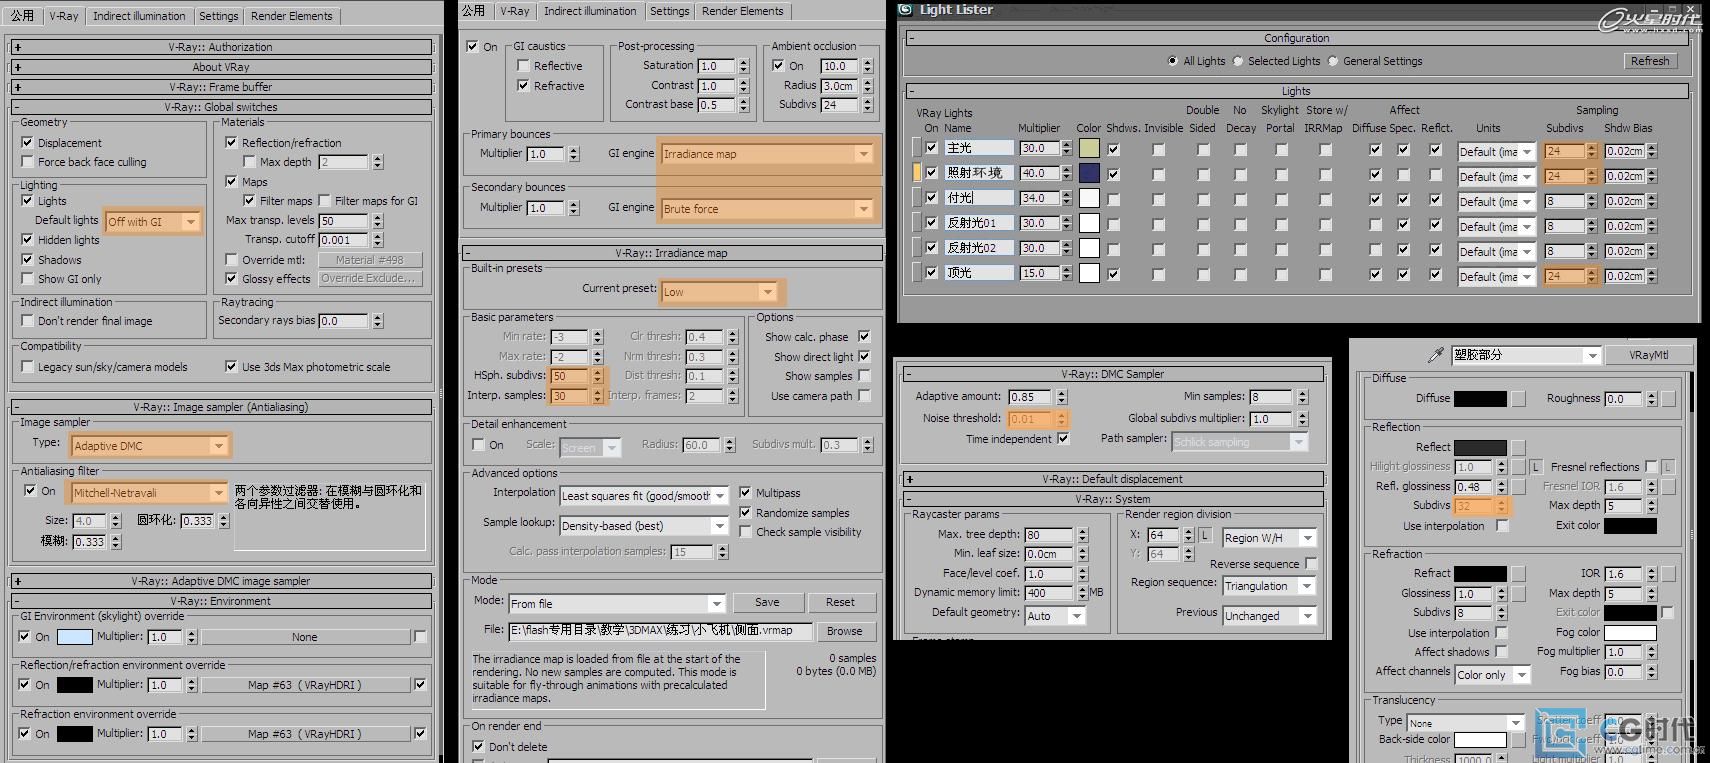
Task: Pick material with the eyedropper icon
Action: pyautogui.click(x=1436, y=355)
